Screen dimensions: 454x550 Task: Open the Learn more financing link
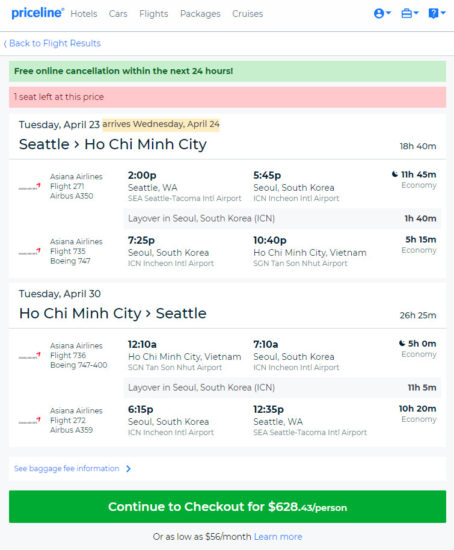278,537
